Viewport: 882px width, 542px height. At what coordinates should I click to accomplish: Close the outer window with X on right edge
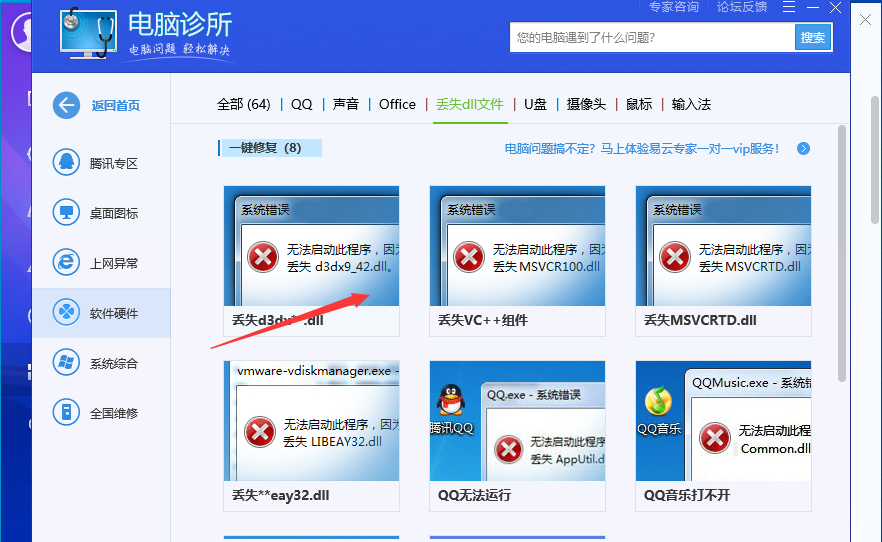865,20
